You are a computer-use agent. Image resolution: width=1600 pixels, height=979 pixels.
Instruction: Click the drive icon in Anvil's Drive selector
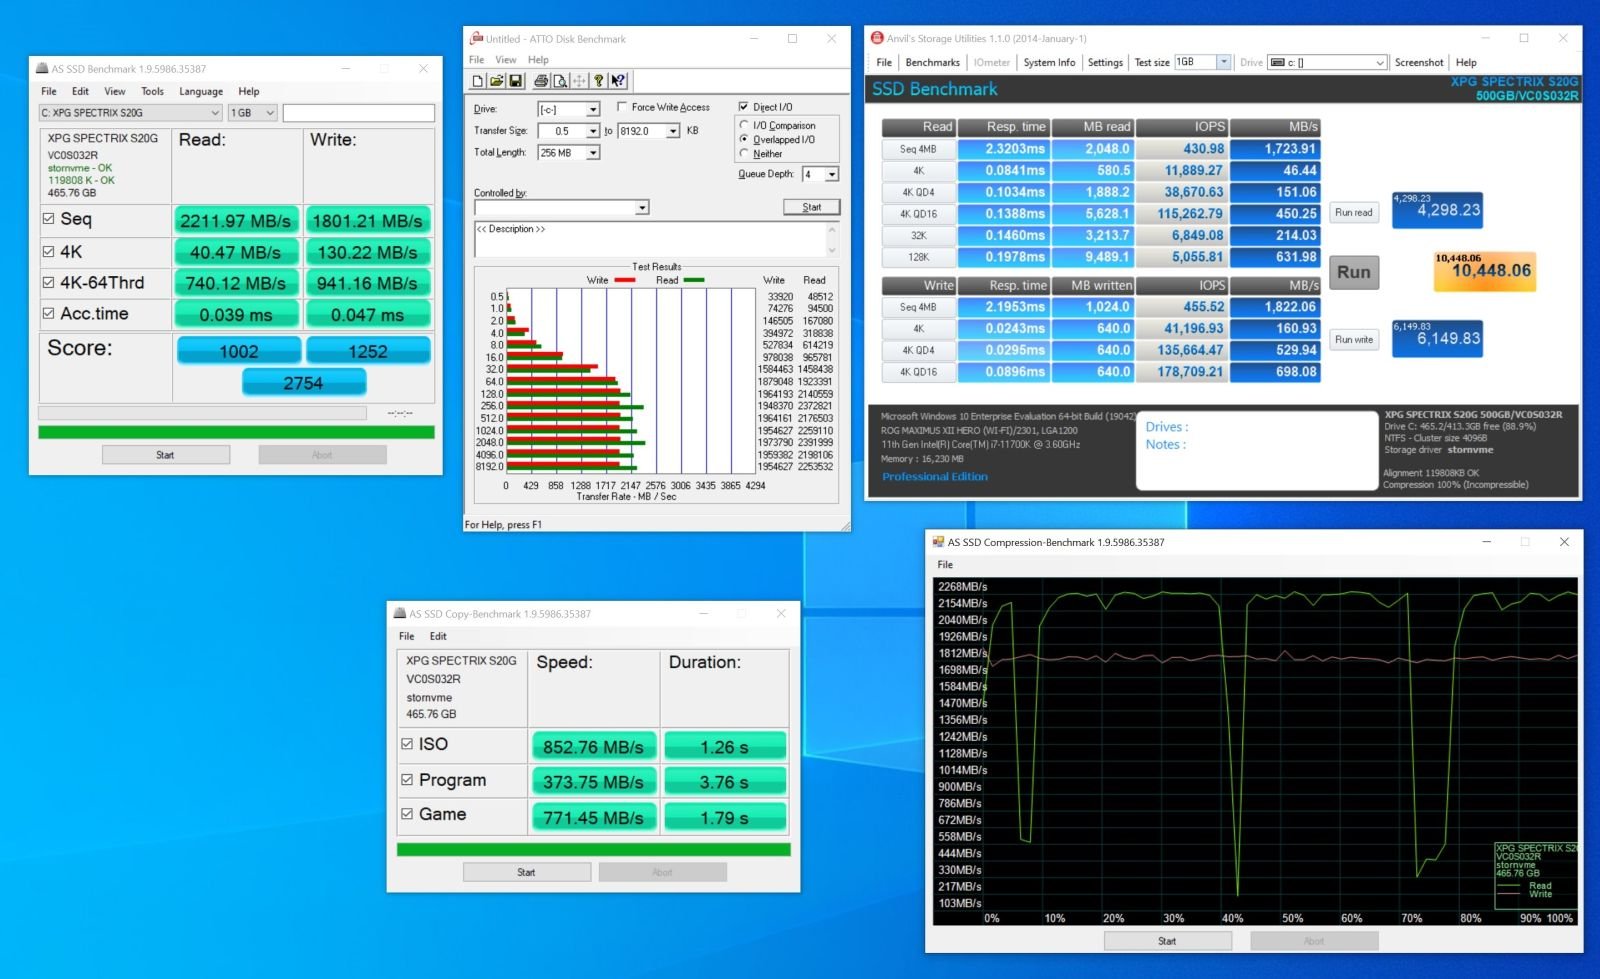pos(1277,62)
